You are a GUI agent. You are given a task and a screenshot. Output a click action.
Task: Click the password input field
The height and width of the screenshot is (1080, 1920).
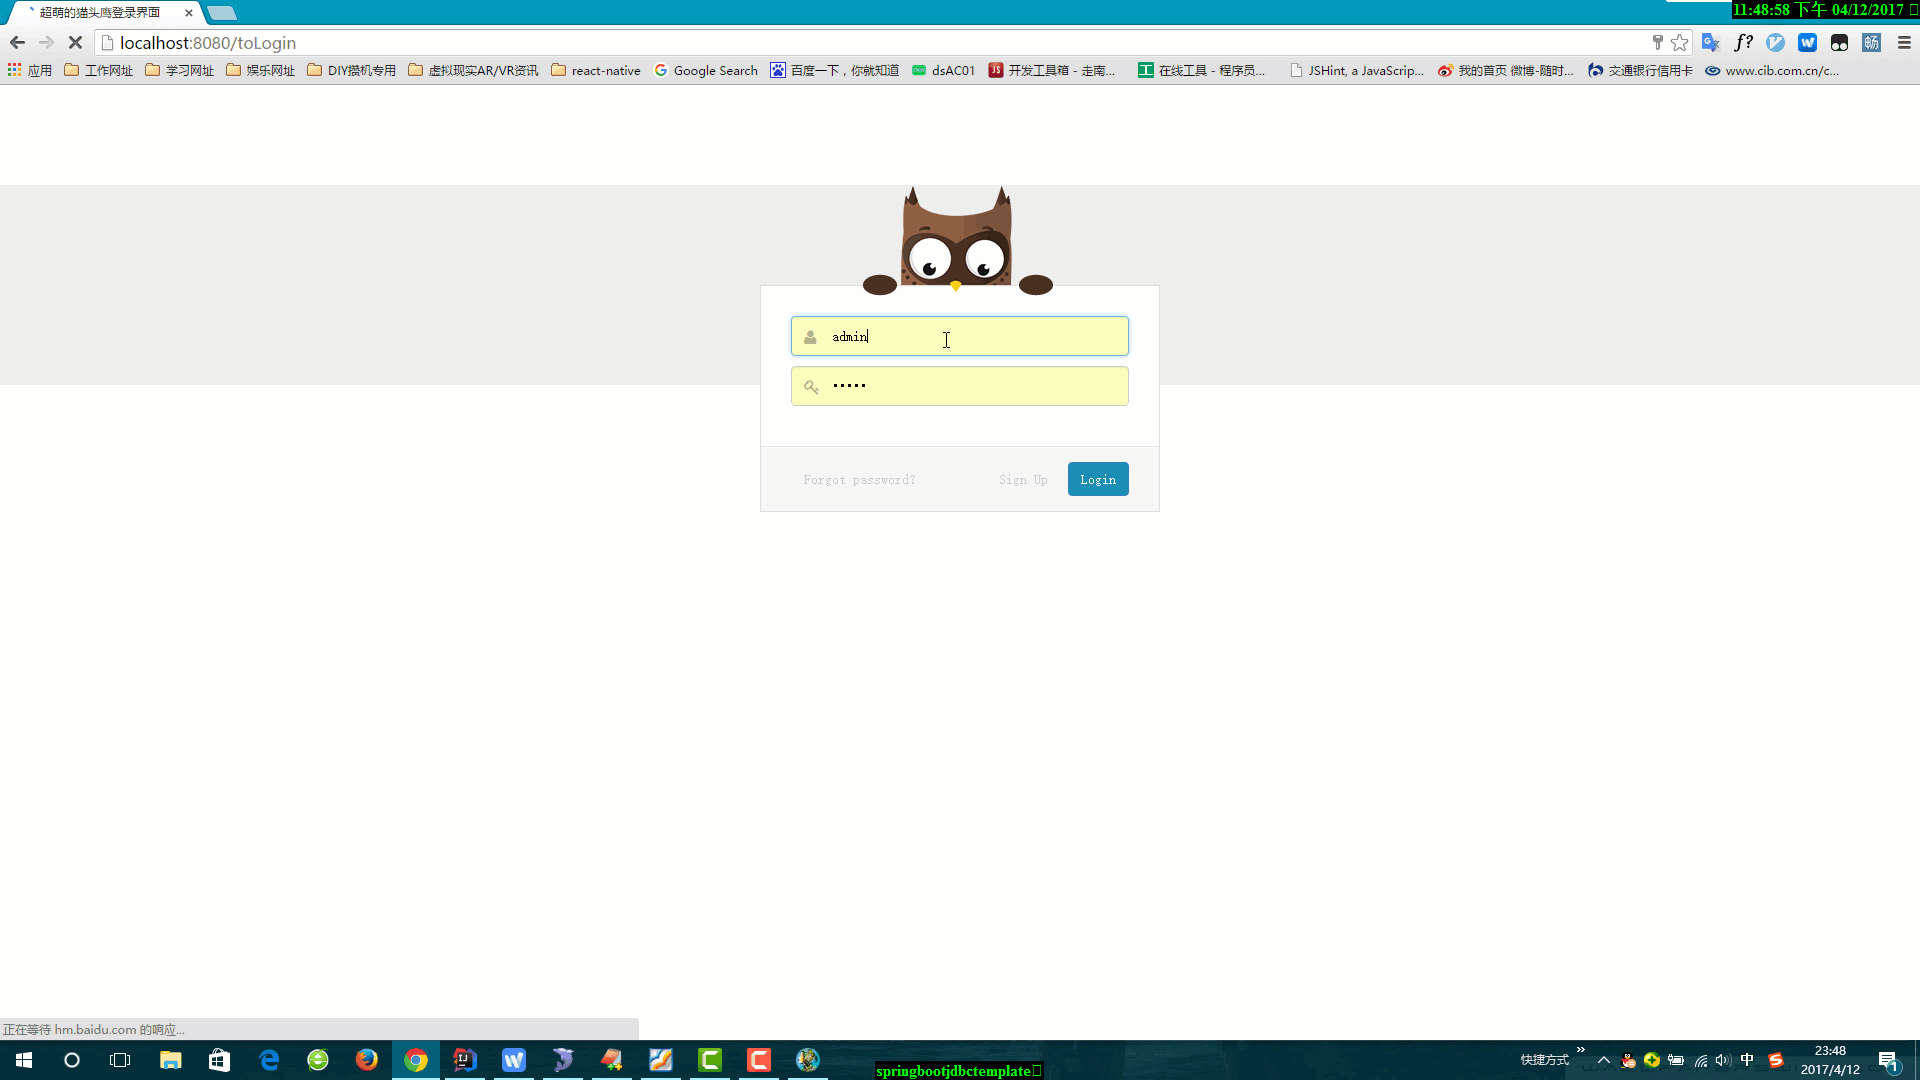(x=960, y=386)
